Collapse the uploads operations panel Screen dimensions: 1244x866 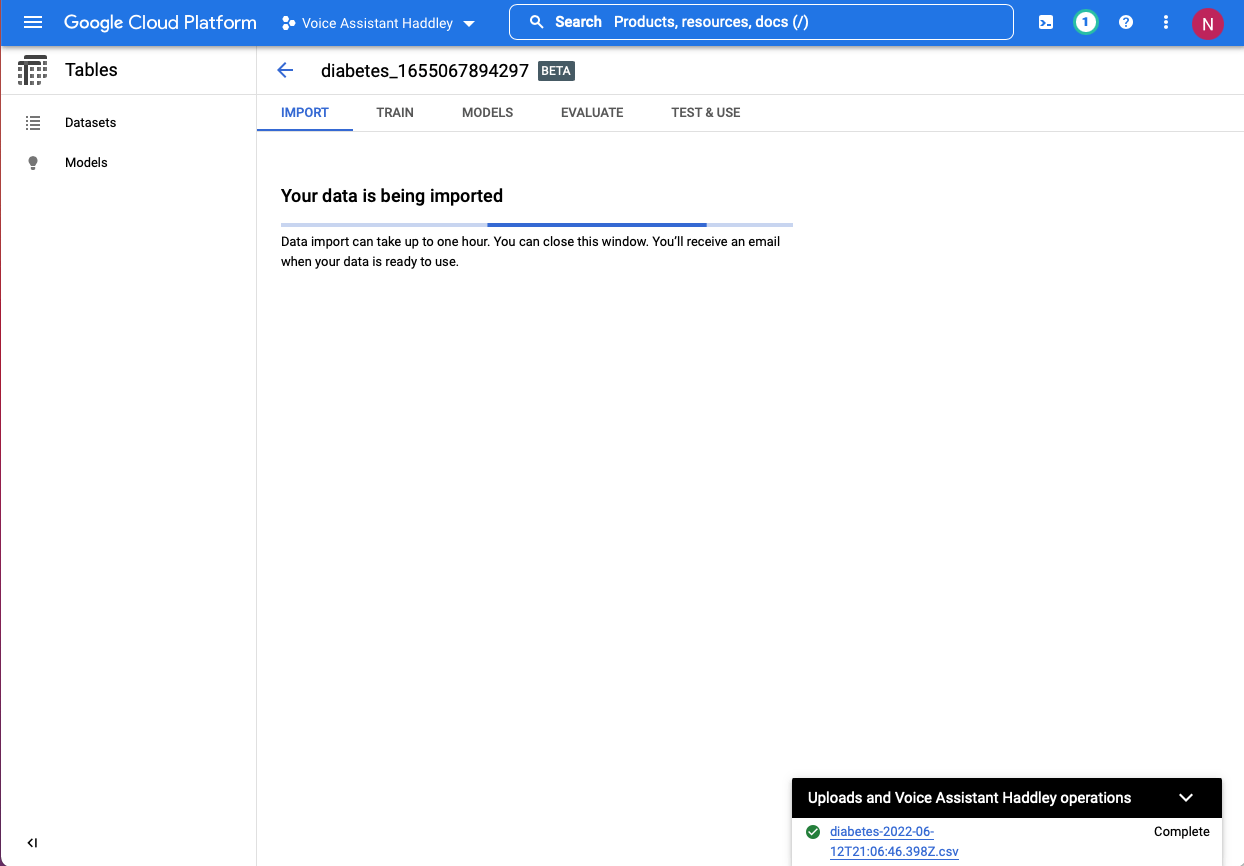point(1186,797)
